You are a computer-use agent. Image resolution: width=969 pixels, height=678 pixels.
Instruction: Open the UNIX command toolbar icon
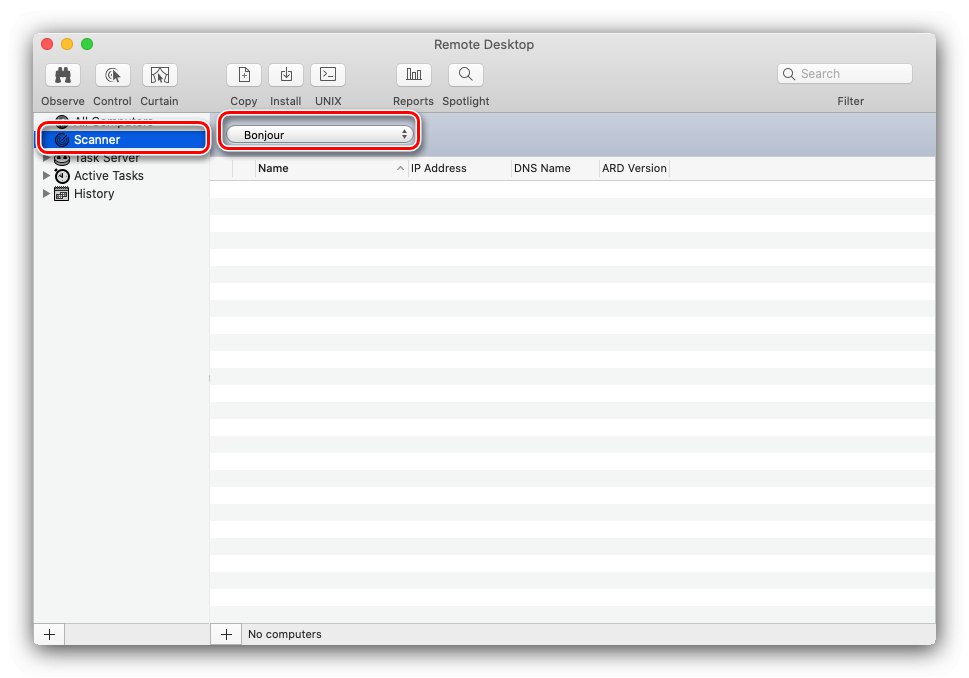tap(328, 75)
